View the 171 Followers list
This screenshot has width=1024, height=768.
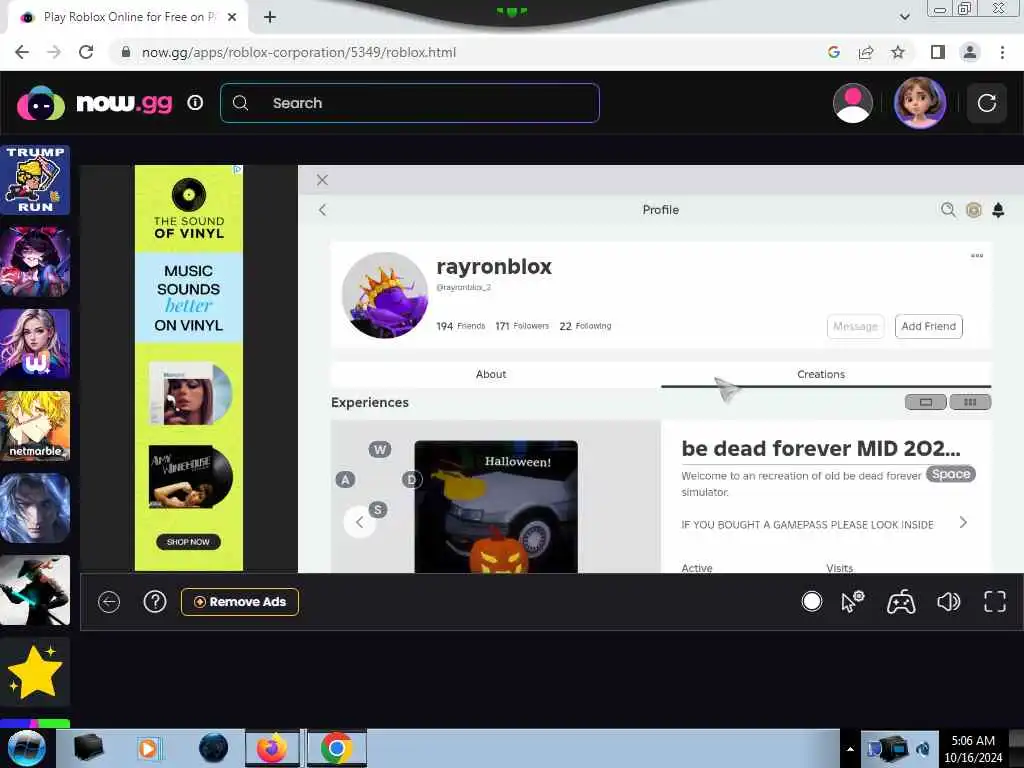(x=522, y=326)
